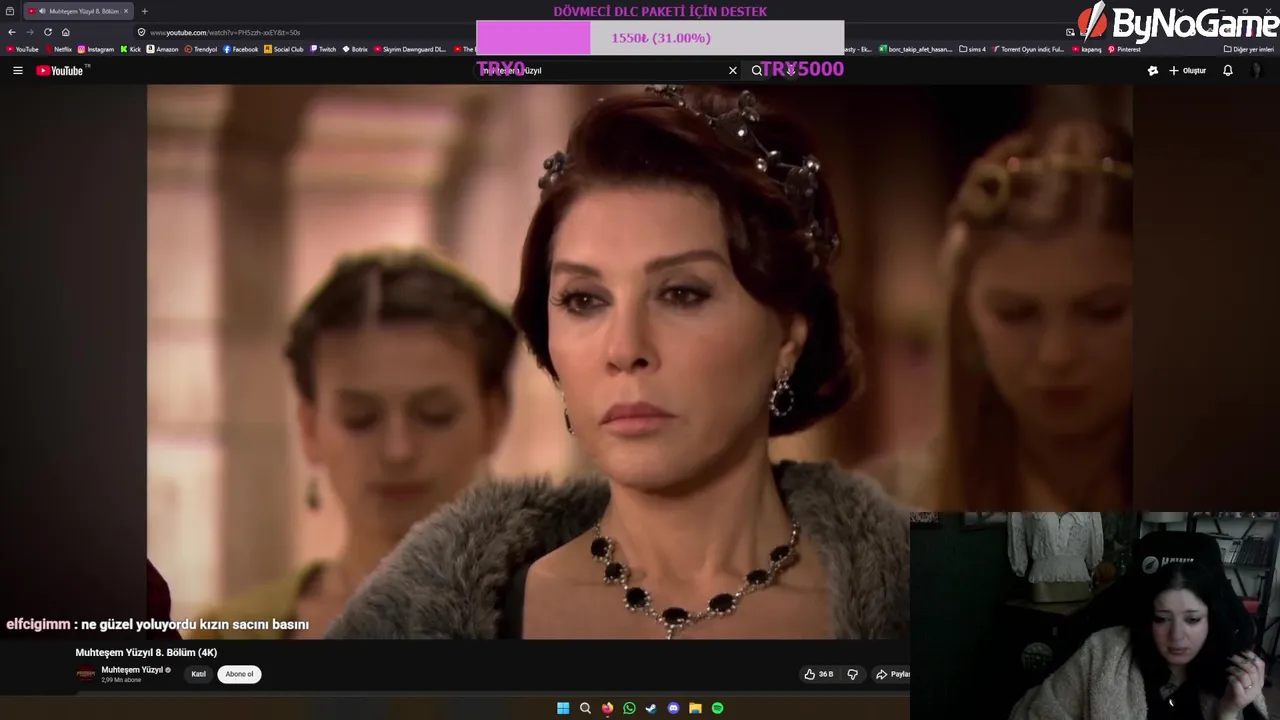The image size is (1280, 720).
Task: Expand the Diğer yer imleri folder
Action: tap(1249, 49)
